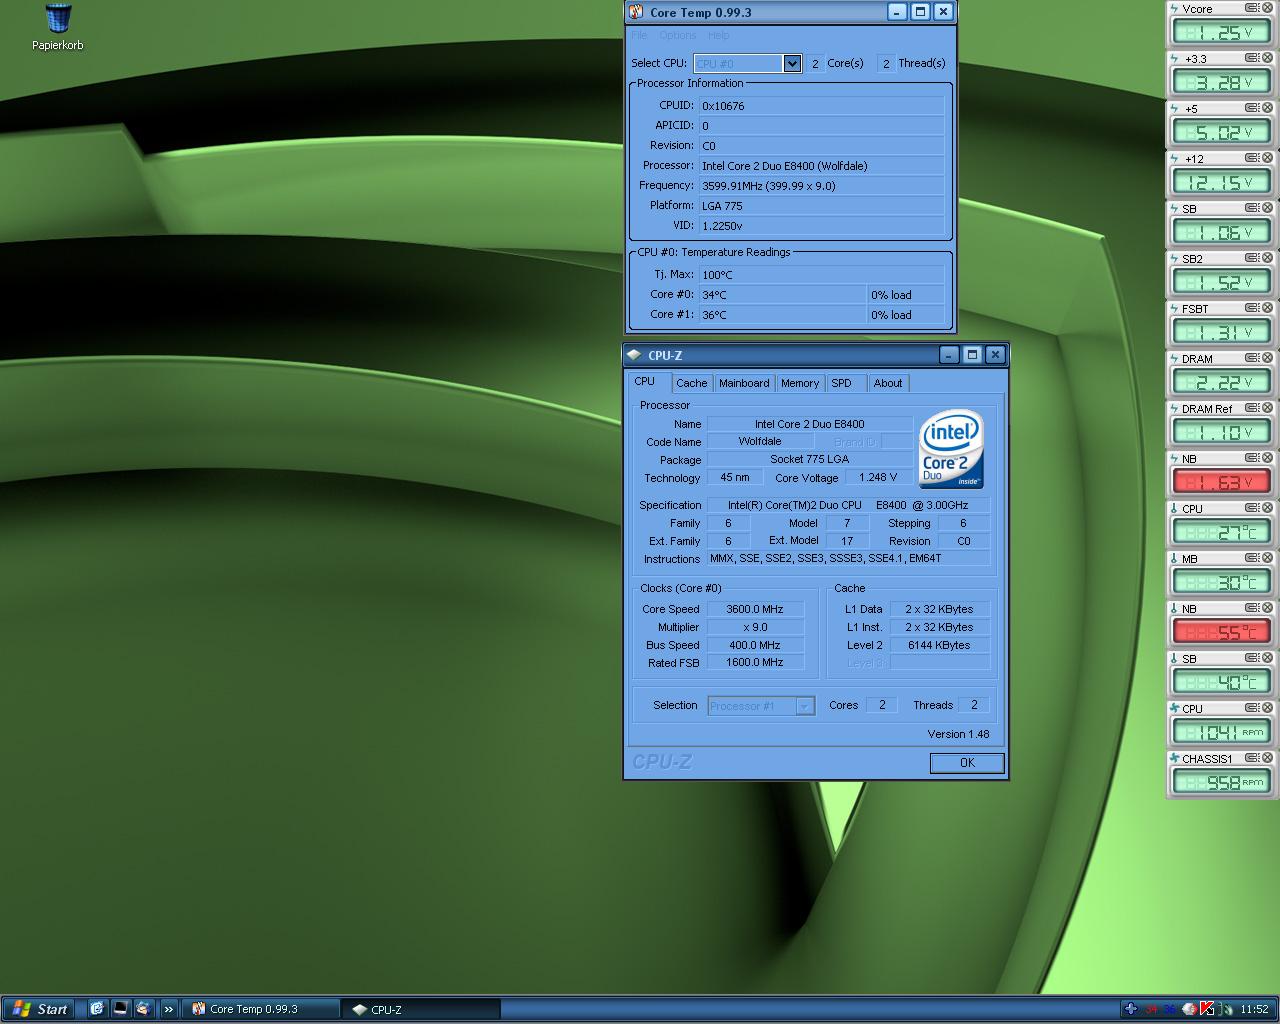
Task: Click the thermometer icon beside MB
Action: pos(1174,558)
